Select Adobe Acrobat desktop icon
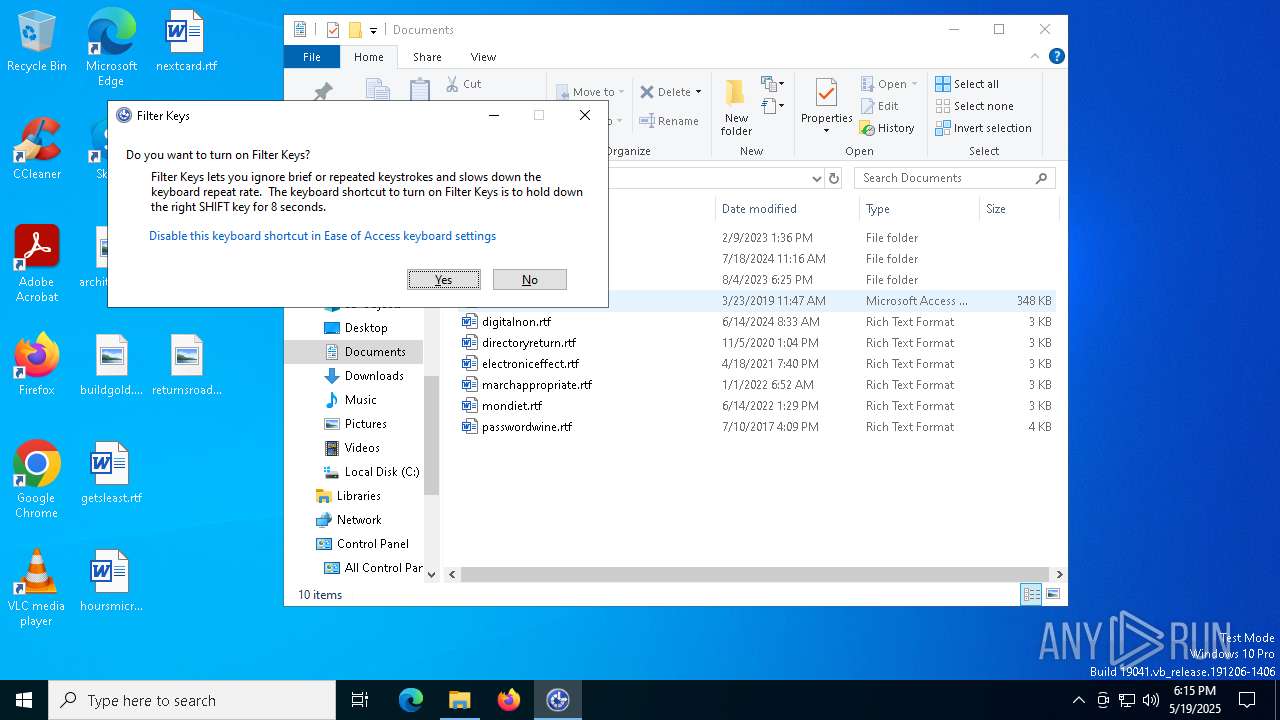Screen dimensions: 1280x720 (x=37, y=264)
